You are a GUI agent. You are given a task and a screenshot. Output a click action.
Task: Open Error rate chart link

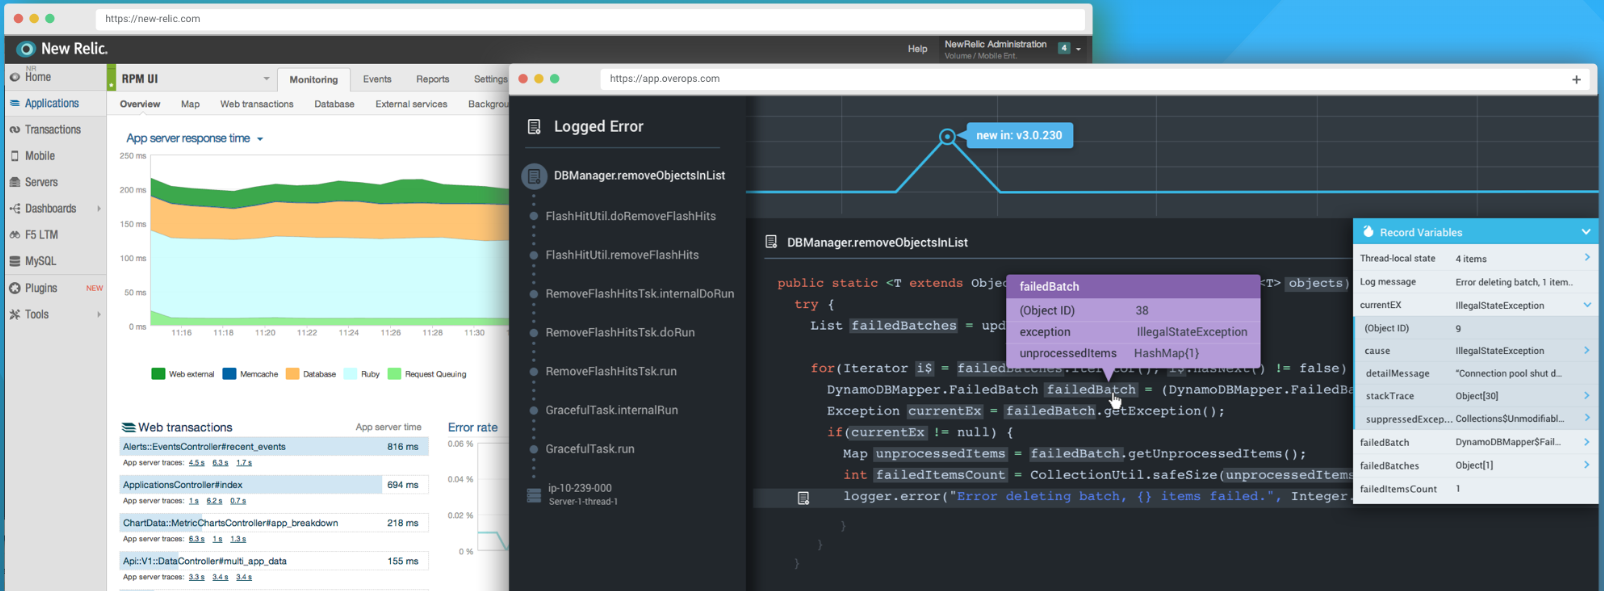coord(473,427)
